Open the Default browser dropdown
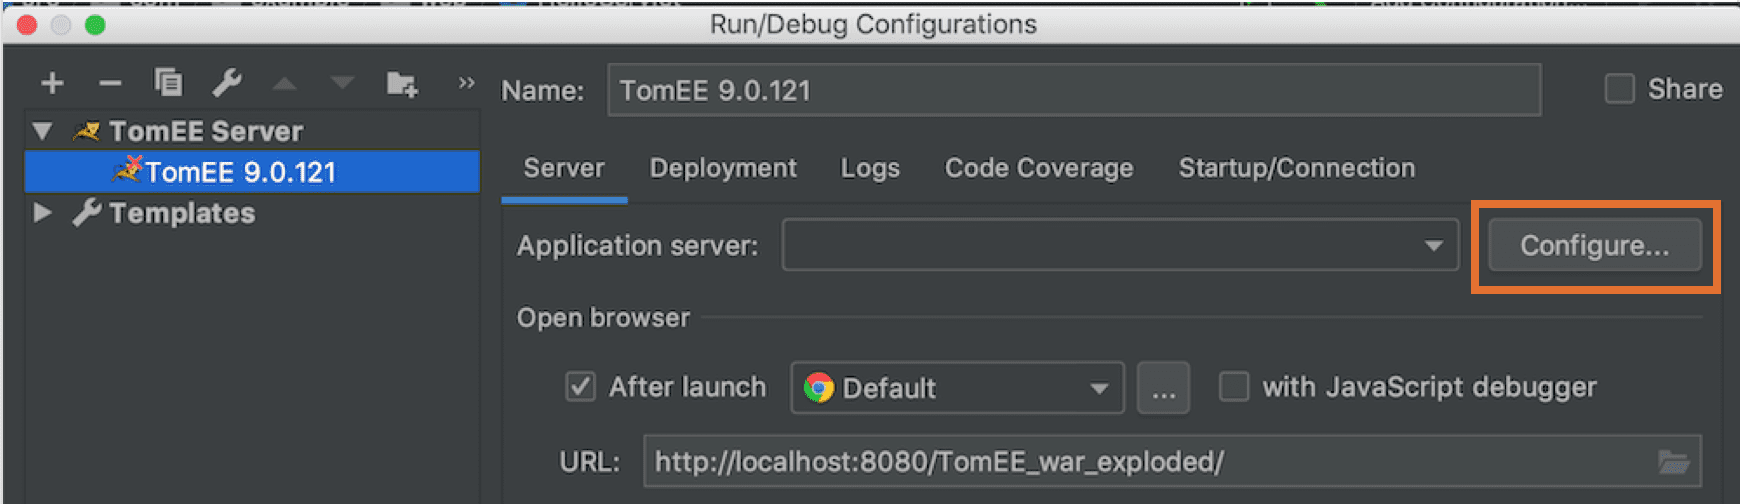This screenshot has width=1740, height=504. [x=957, y=388]
